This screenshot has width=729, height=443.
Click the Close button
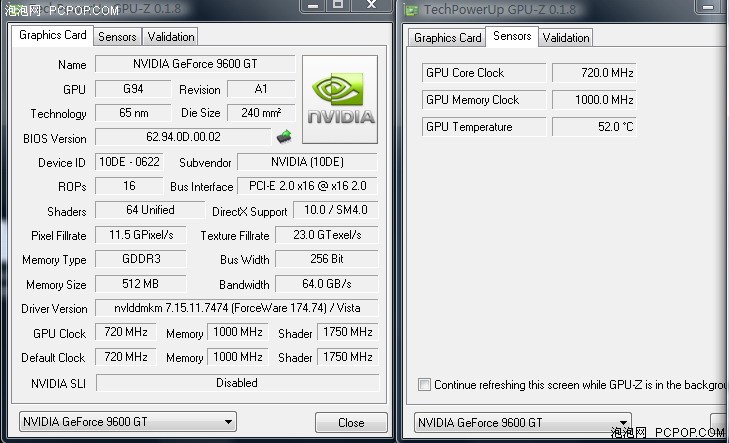[351, 423]
